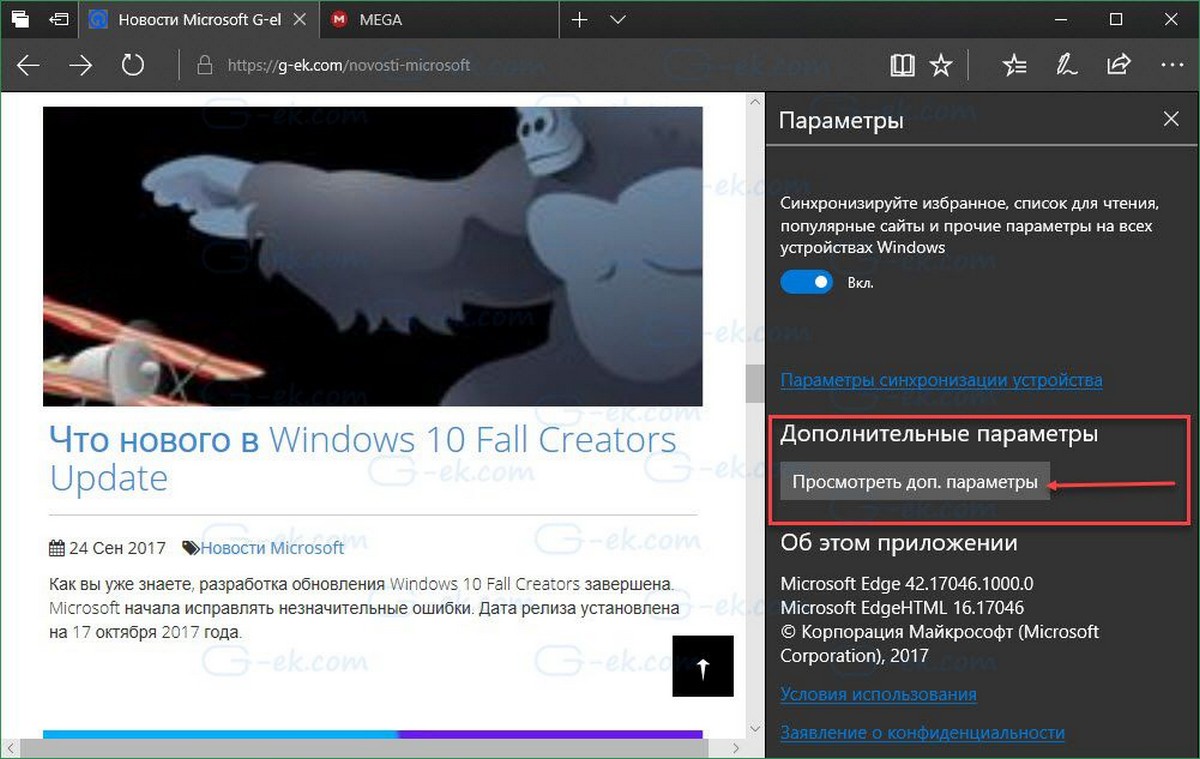Turn off the sync toggle Вкл.
1200x759 pixels.
(806, 282)
